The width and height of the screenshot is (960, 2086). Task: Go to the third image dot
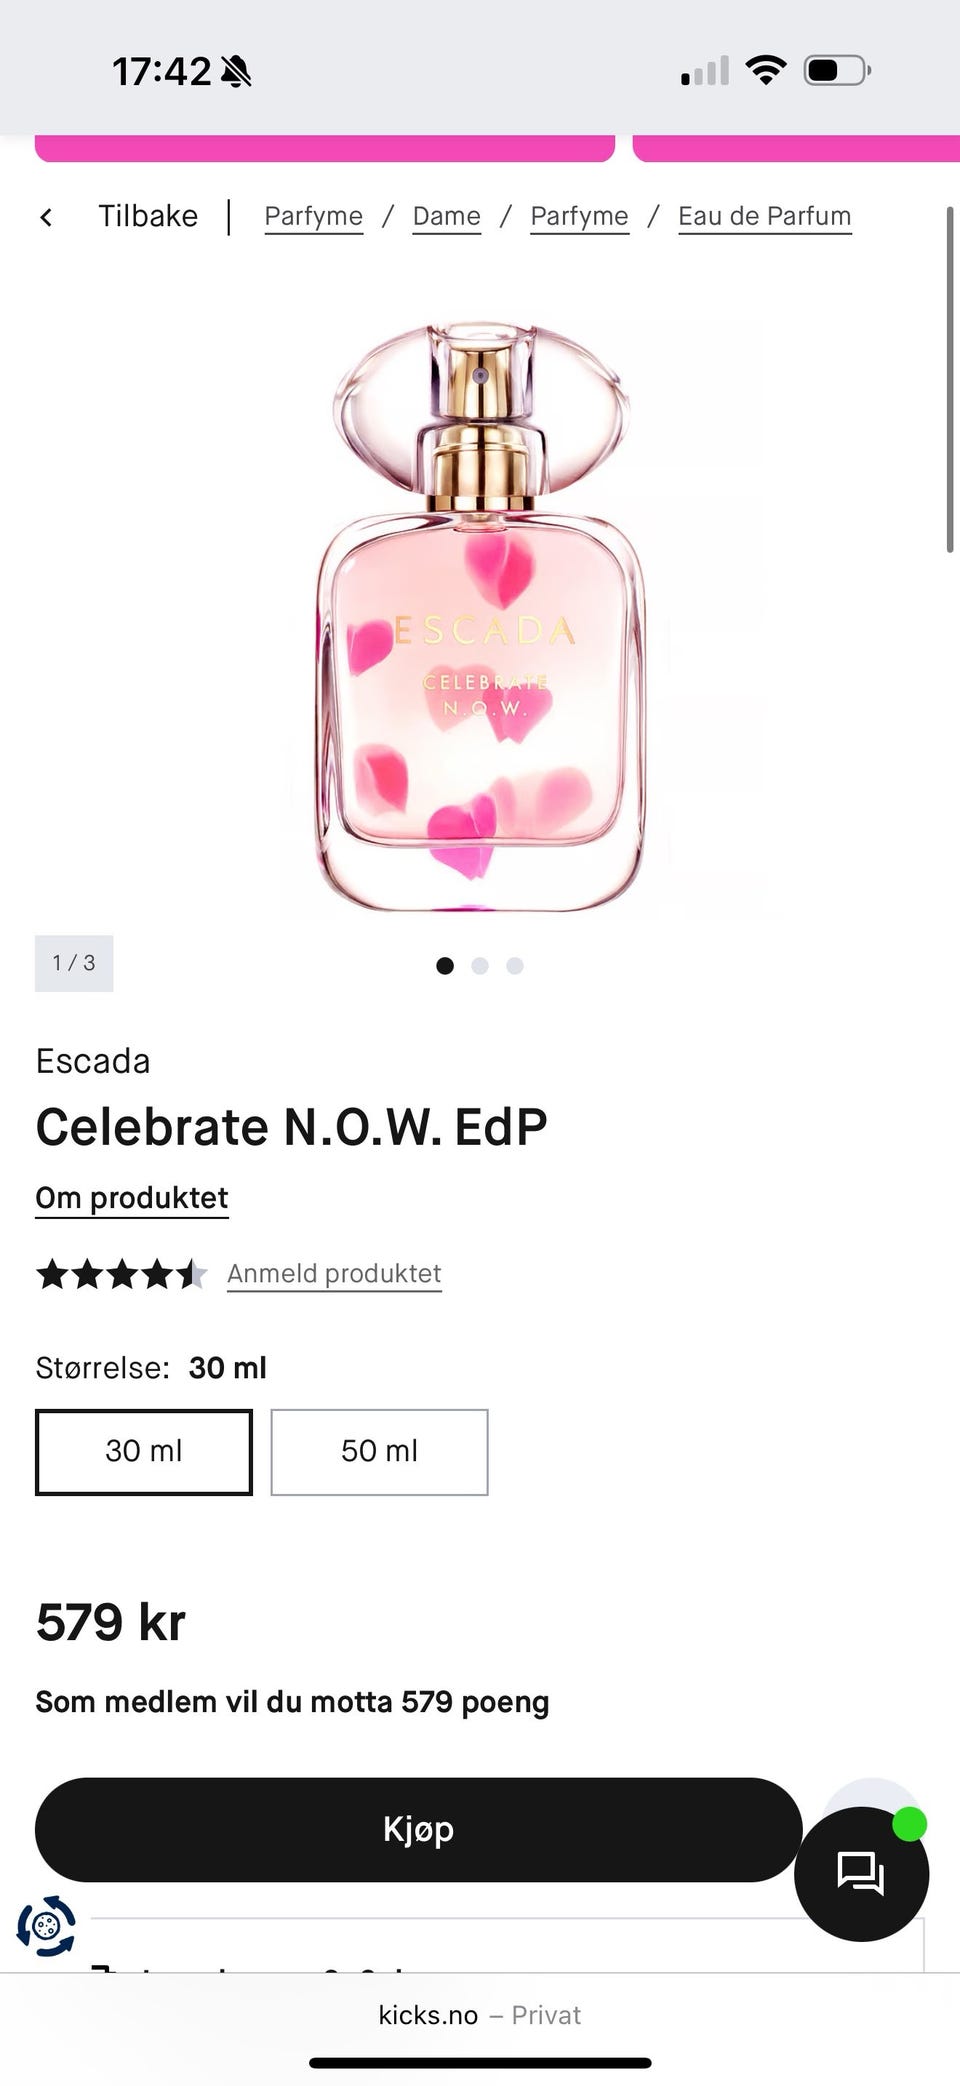[x=515, y=965]
